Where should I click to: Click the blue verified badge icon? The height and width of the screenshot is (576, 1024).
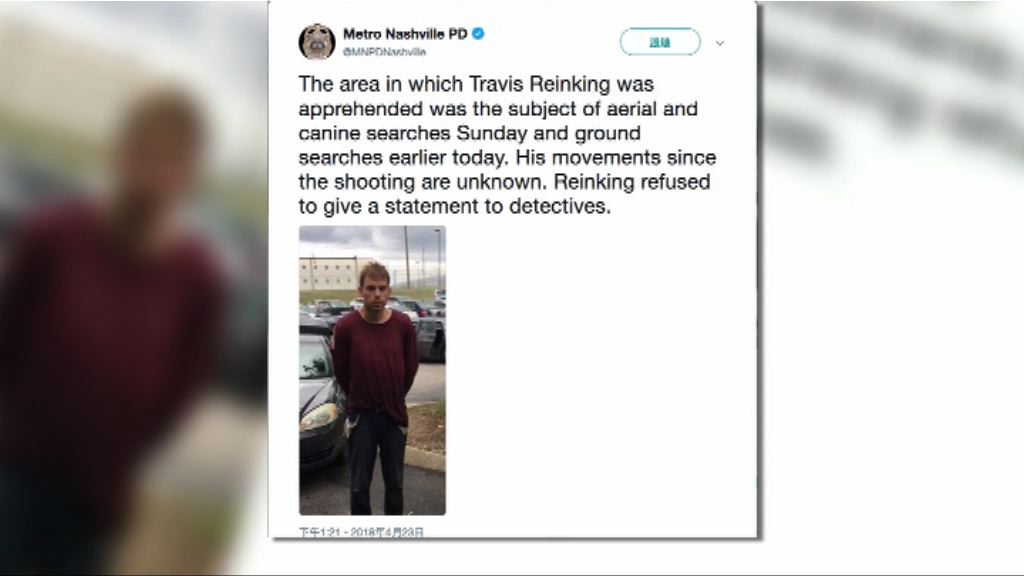pyautogui.click(x=478, y=33)
